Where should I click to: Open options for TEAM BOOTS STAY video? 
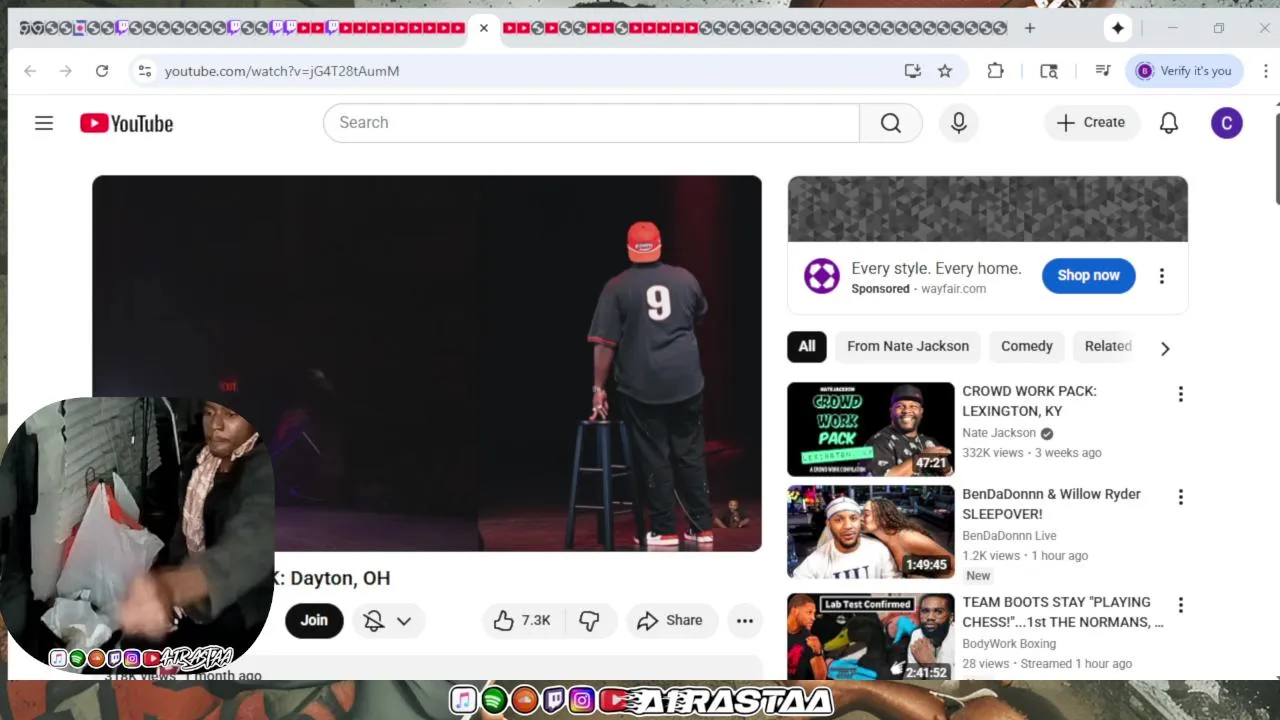[1180, 605]
